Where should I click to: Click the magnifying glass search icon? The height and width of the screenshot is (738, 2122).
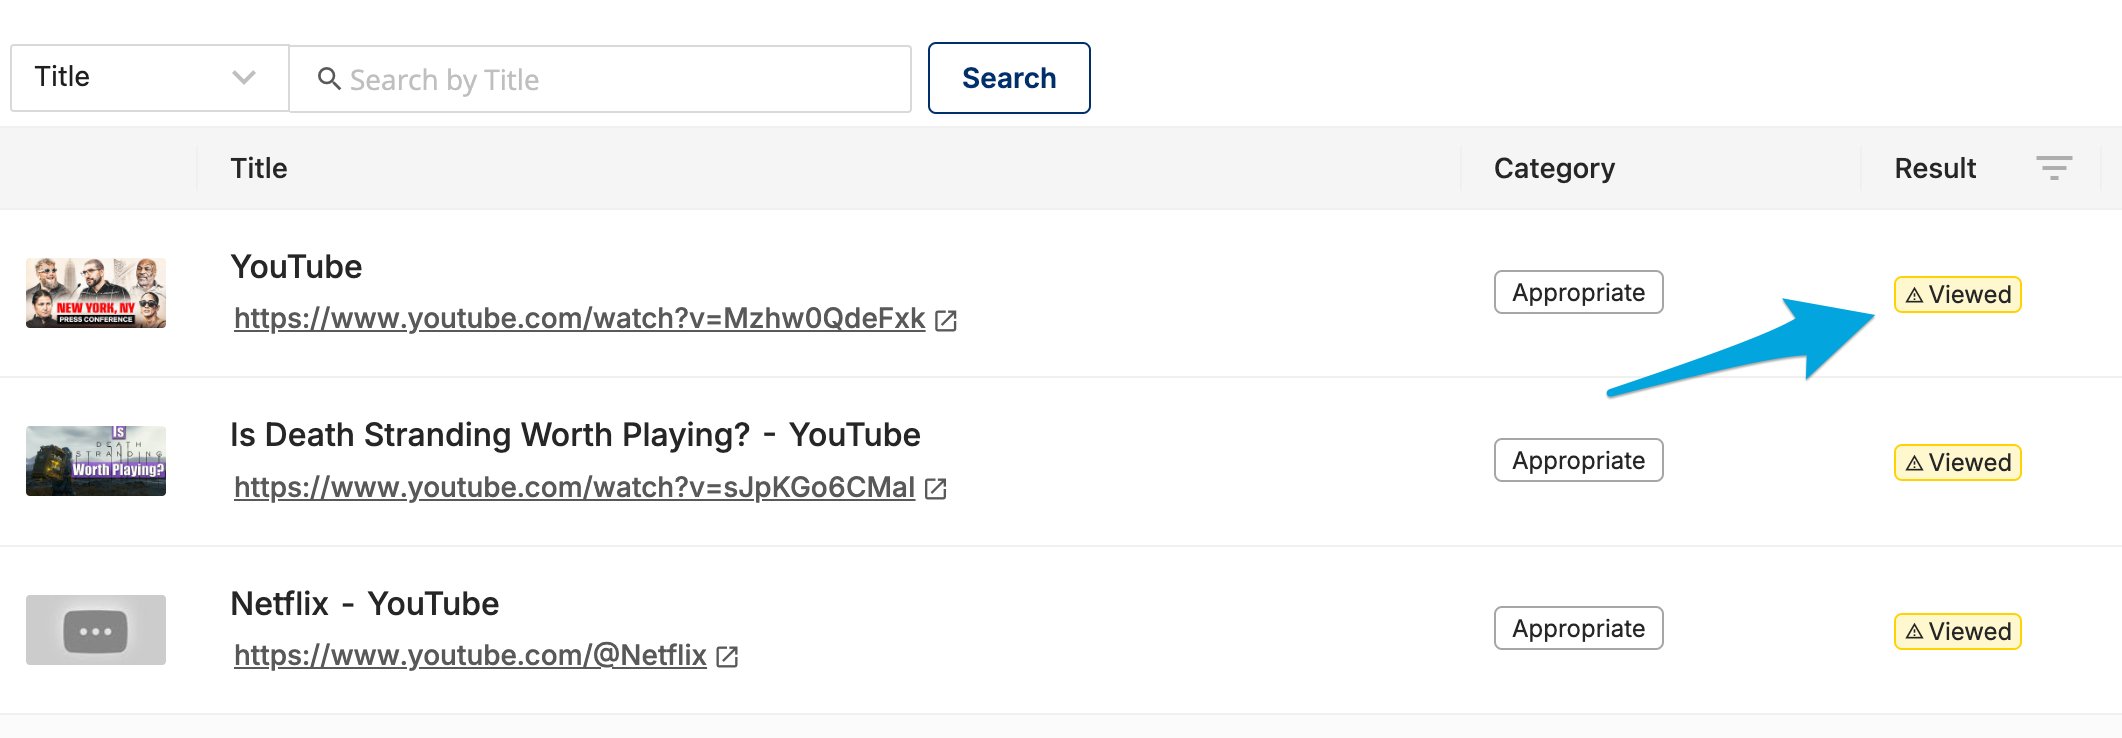pos(328,78)
